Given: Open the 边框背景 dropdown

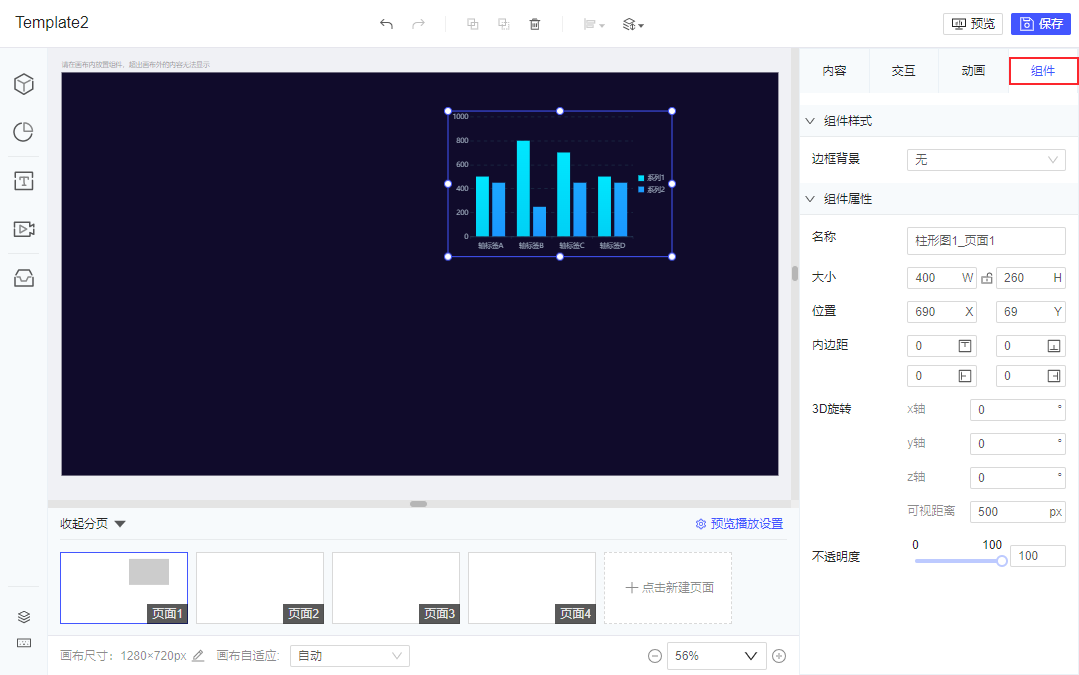Looking at the screenshot, I should coord(986,160).
